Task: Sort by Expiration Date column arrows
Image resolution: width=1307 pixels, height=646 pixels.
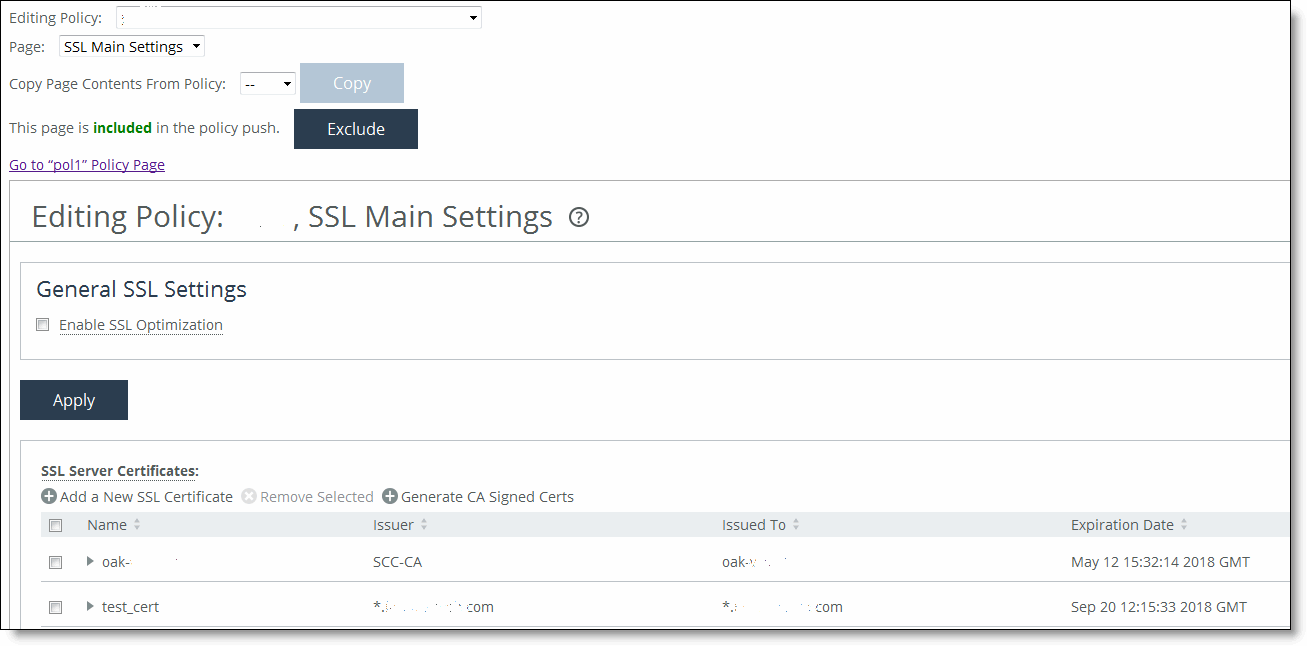Action: click(x=1184, y=525)
